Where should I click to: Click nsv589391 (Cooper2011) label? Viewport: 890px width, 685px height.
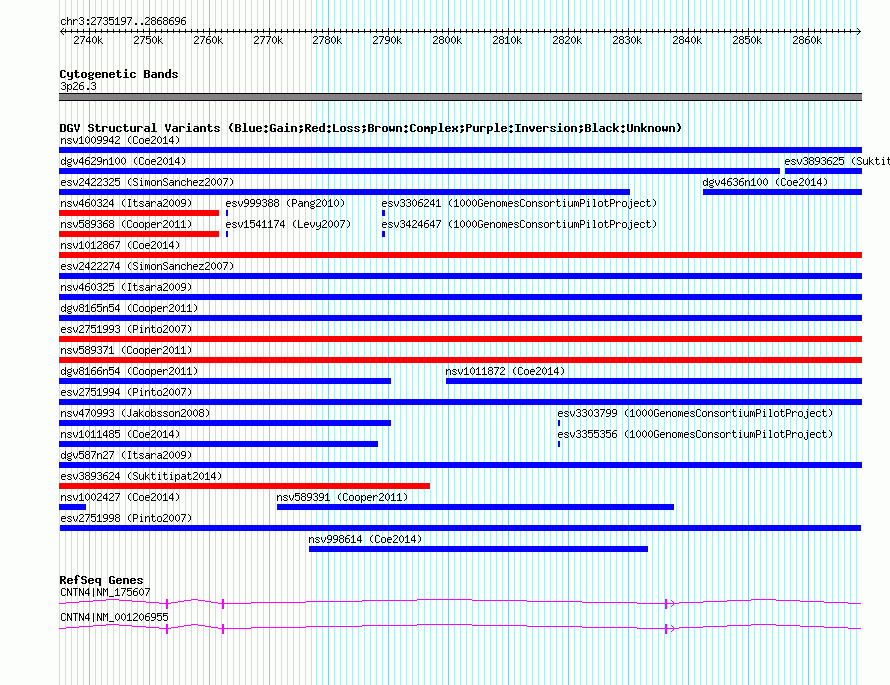[342, 497]
